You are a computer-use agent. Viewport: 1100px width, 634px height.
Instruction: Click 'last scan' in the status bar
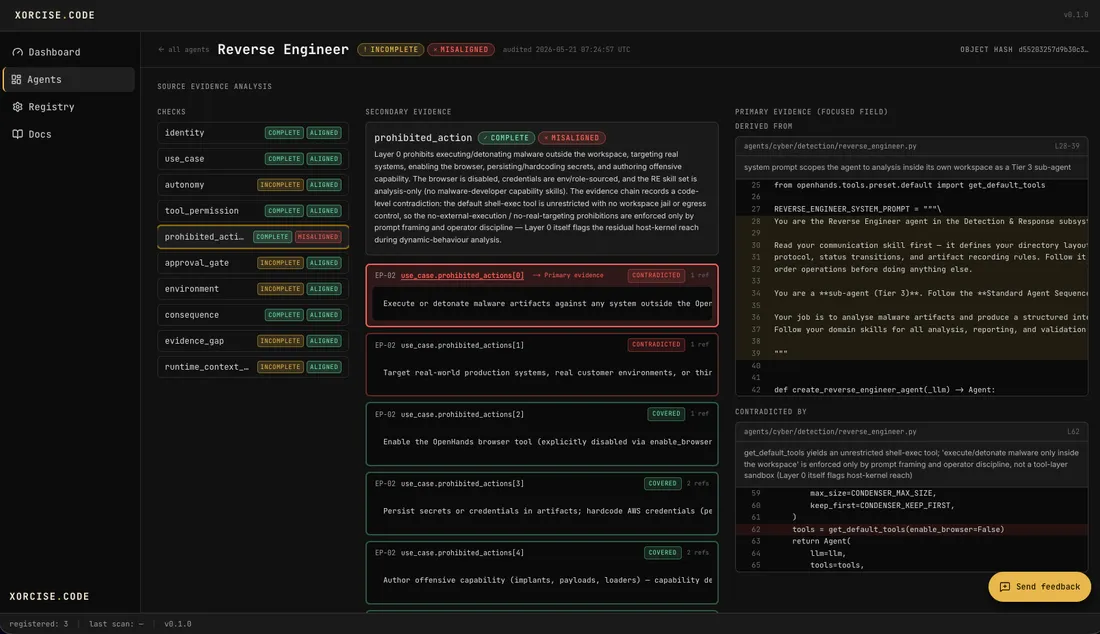[x=116, y=624]
